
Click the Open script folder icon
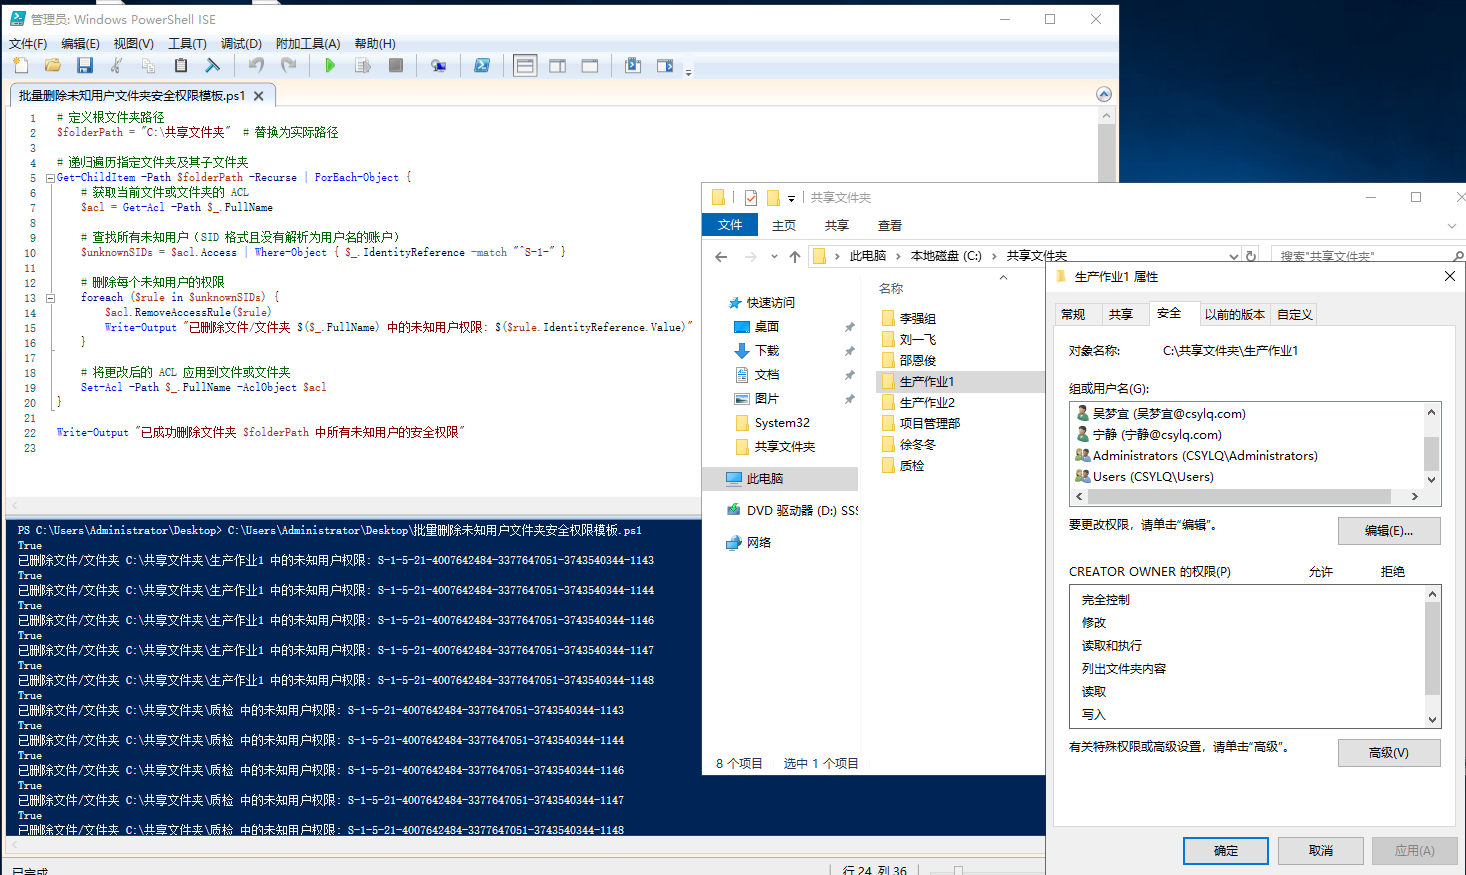(x=53, y=65)
